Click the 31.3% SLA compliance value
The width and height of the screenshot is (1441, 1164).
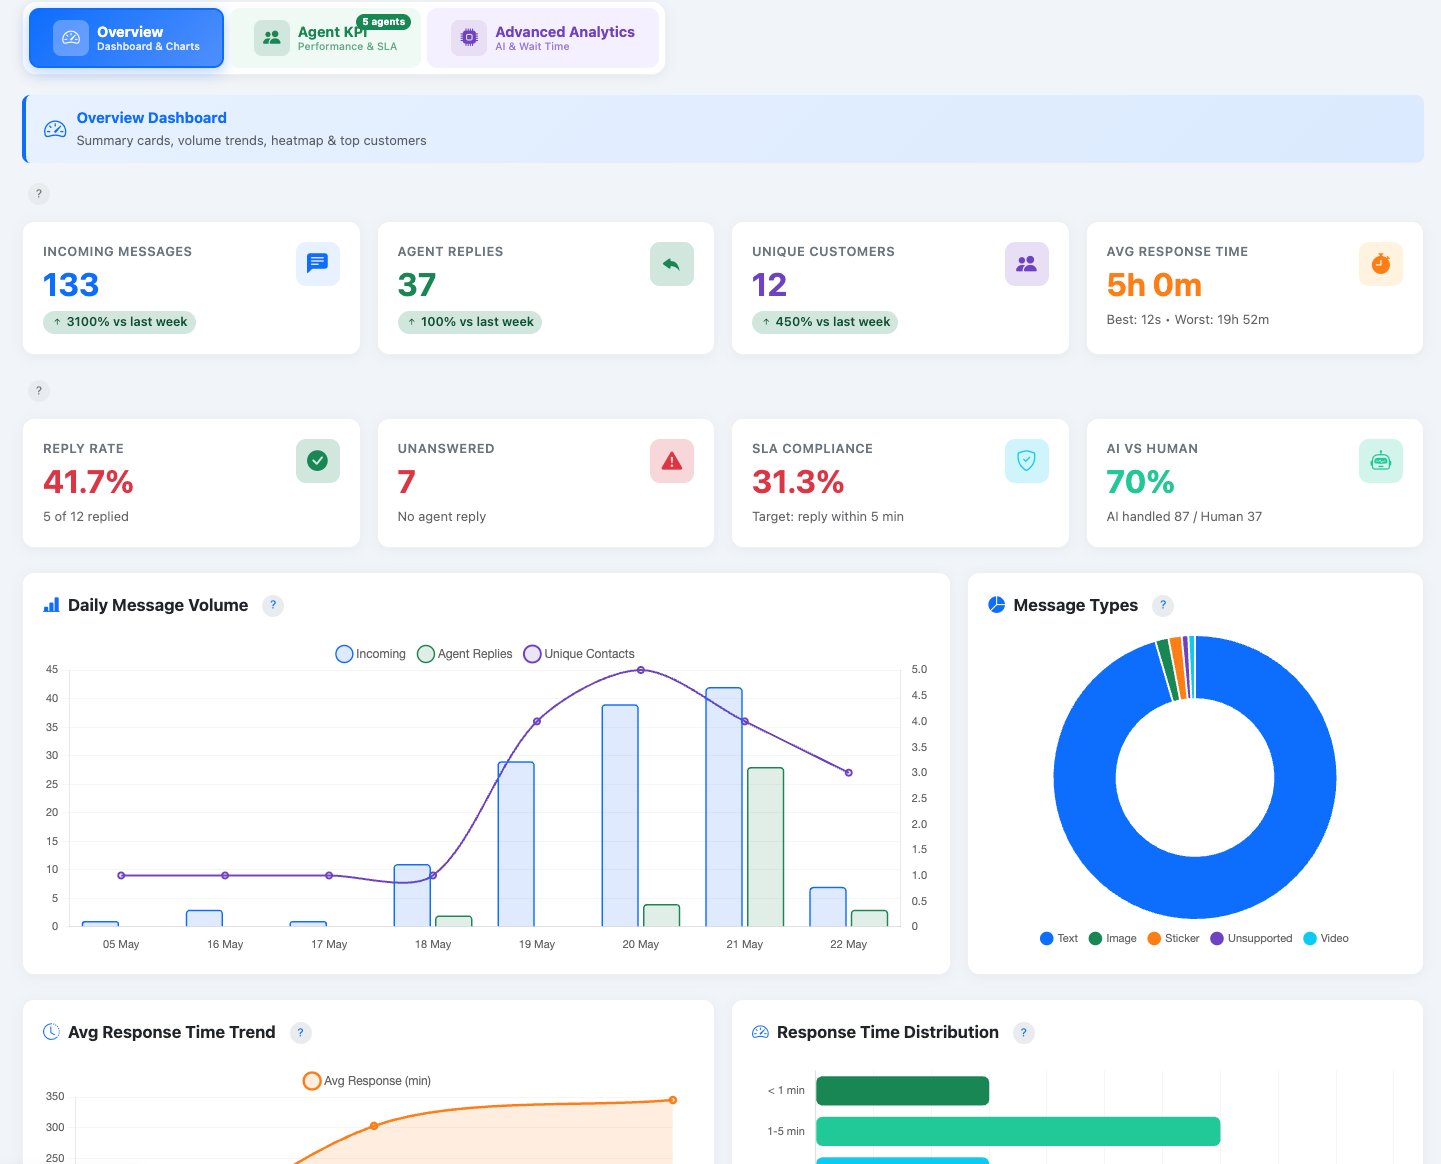(x=798, y=482)
